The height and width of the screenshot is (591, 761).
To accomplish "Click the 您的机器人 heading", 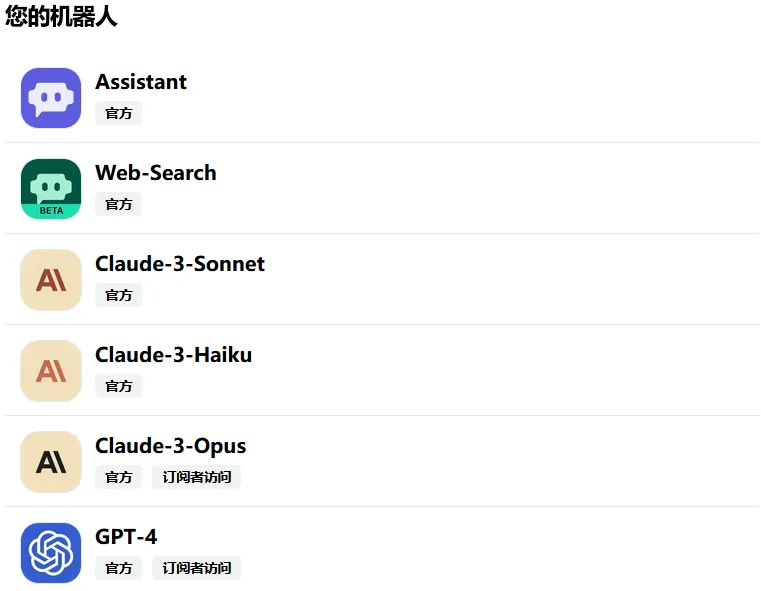I will pos(61,16).
